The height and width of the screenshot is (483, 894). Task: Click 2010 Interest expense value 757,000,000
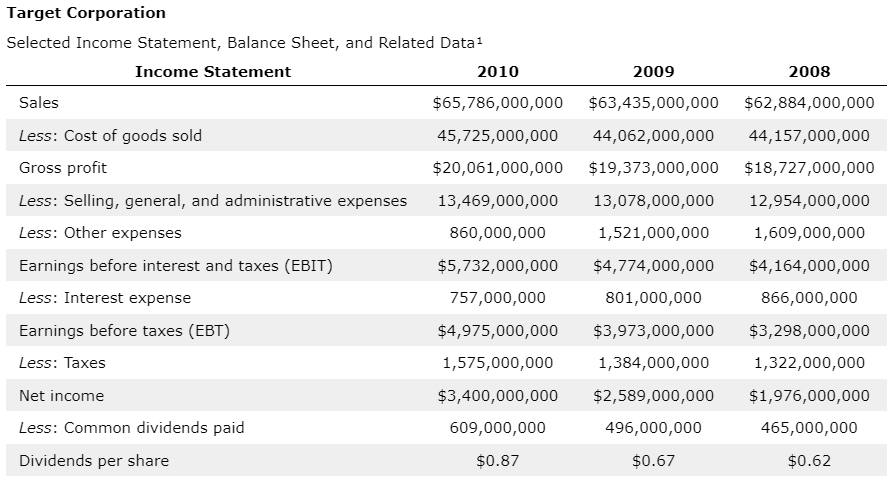[x=498, y=298]
